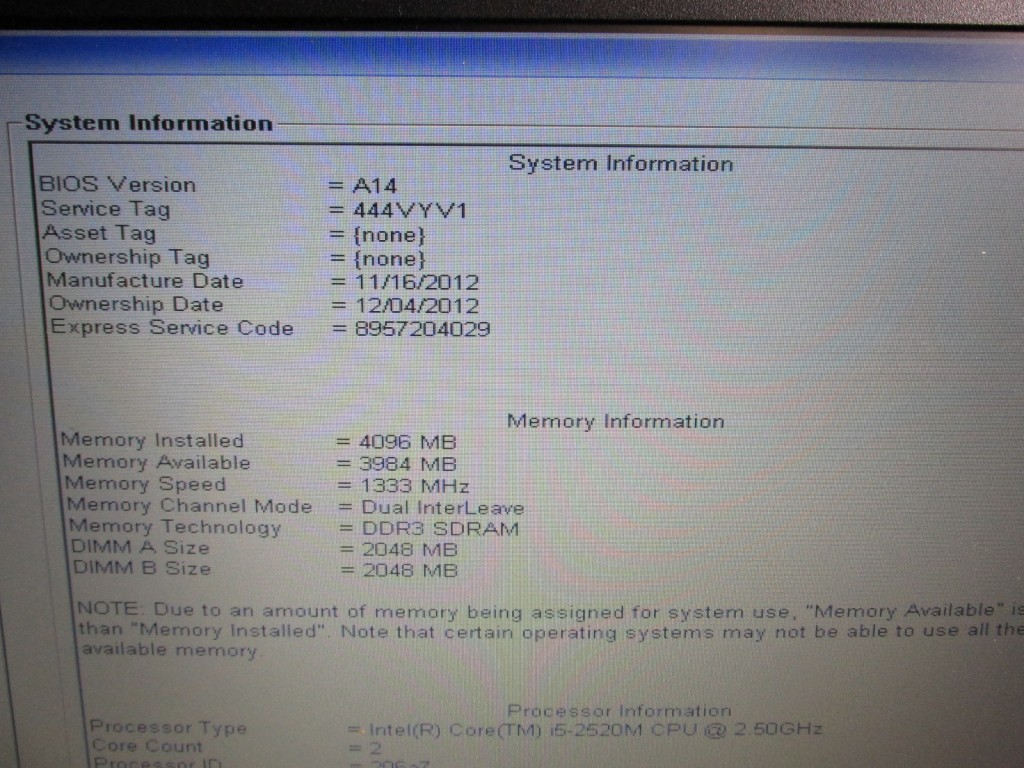The width and height of the screenshot is (1024, 768).
Task: Click the 2048 MB value for DIMM B
Action: (x=410, y=570)
